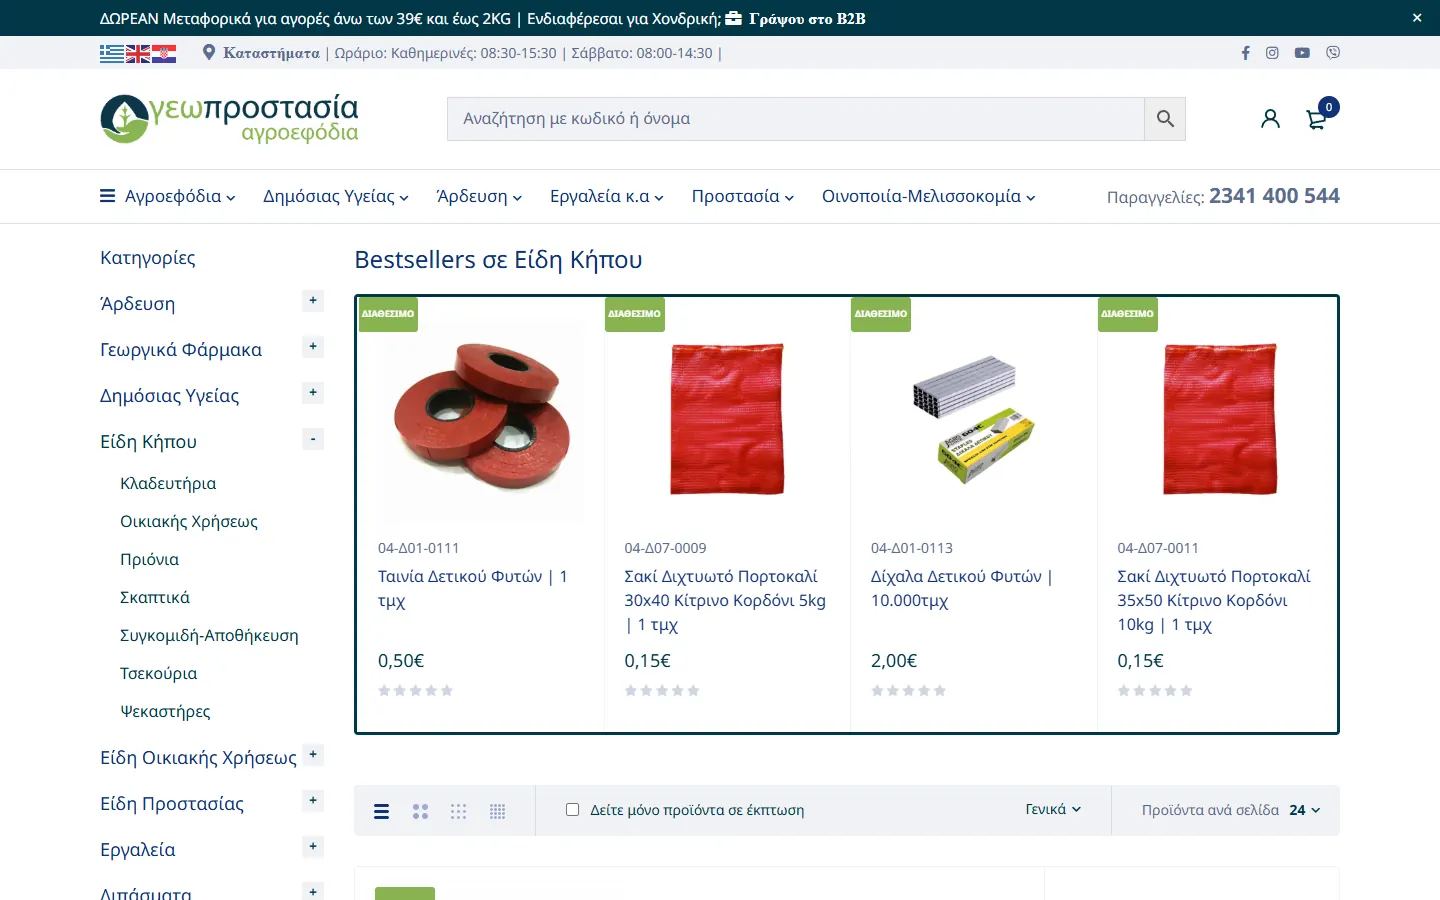Click the search magnifier button

click(x=1165, y=119)
